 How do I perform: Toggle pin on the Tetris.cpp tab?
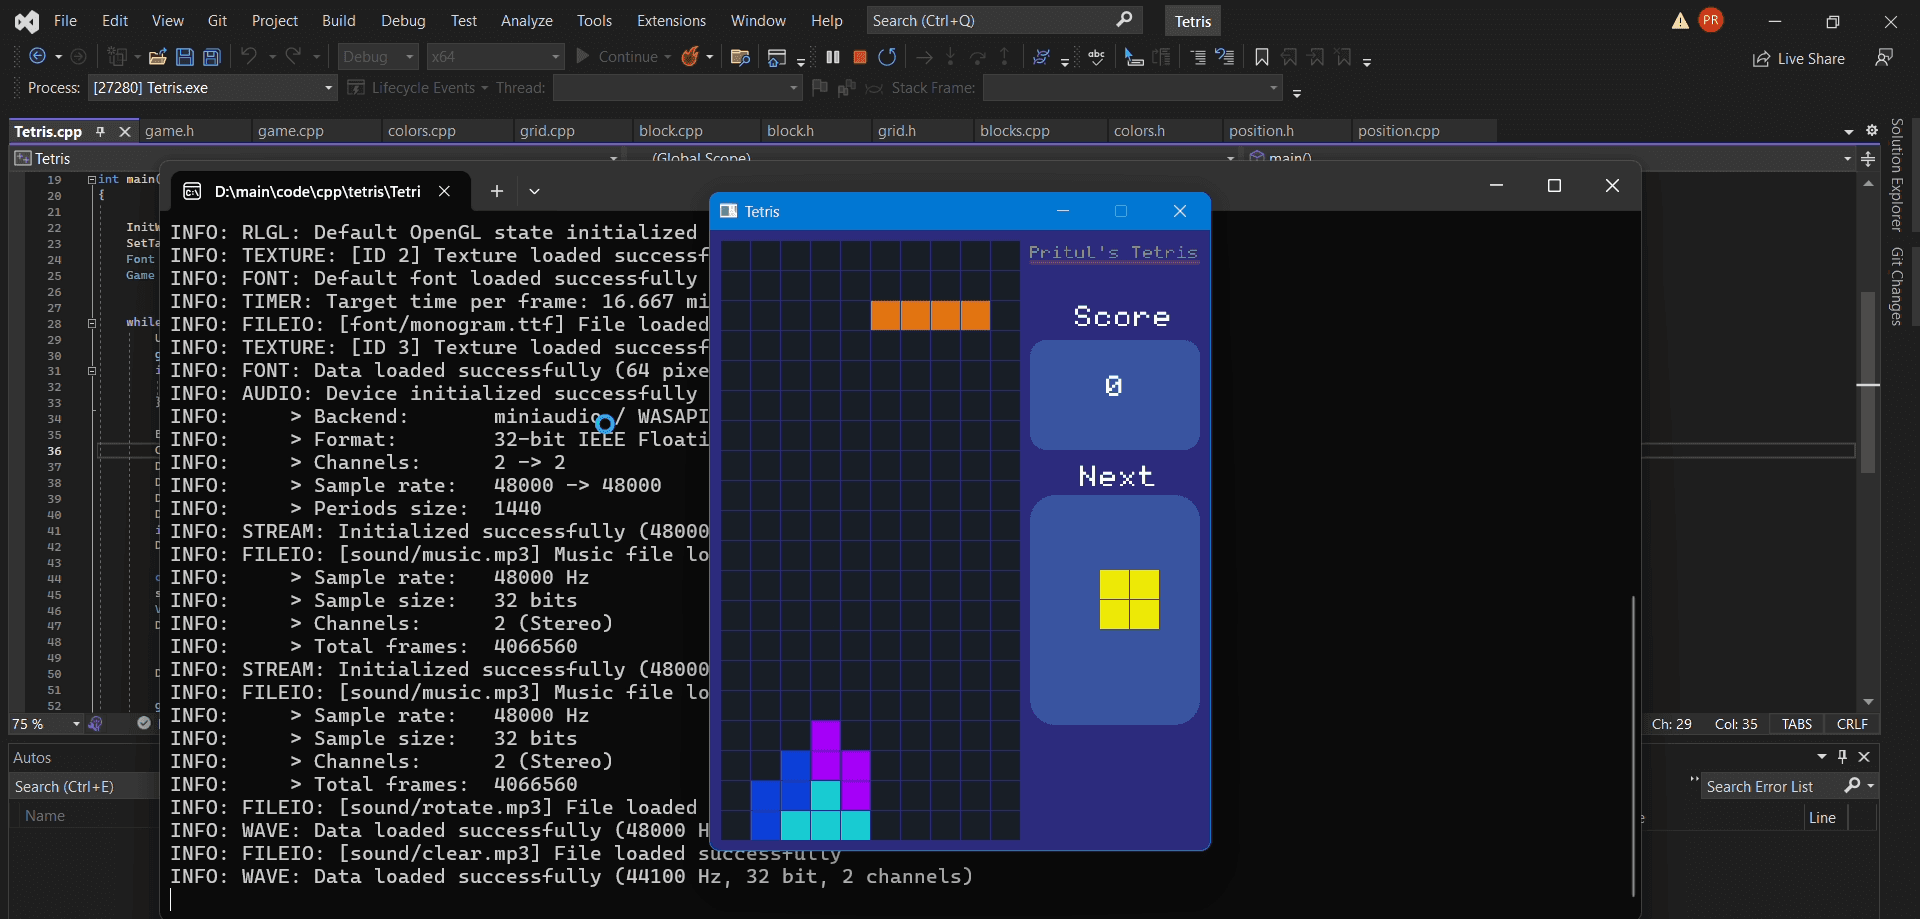(x=100, y=131)
